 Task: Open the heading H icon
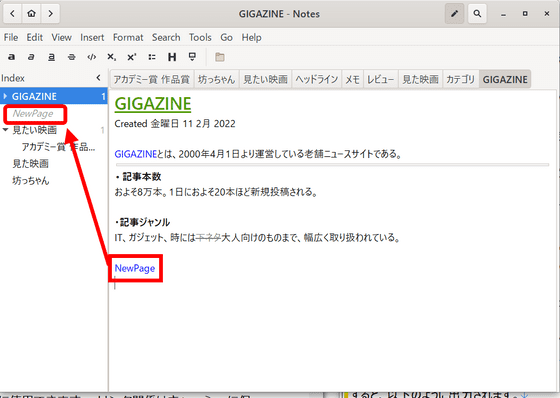pos(172,57)
